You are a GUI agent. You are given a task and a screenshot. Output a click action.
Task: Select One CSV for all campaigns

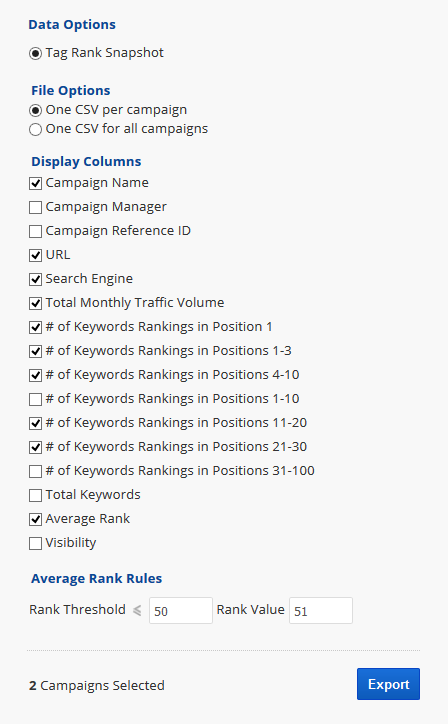(x=36, y=130)
